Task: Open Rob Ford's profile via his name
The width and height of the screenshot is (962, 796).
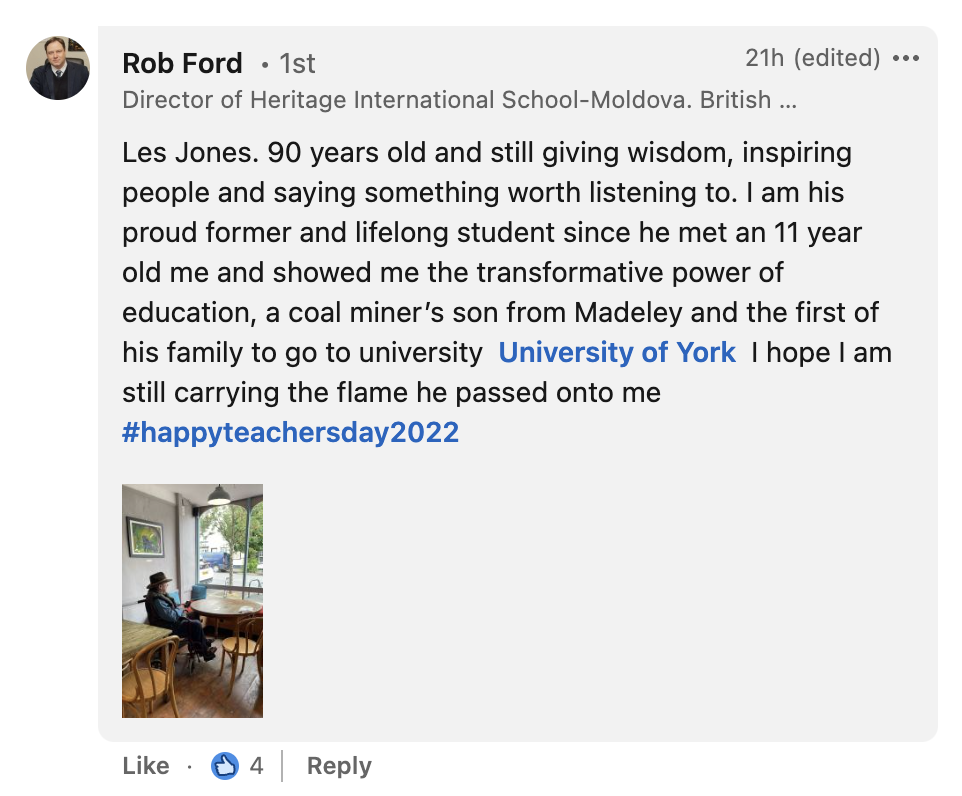Action: (x=182, y=64)
